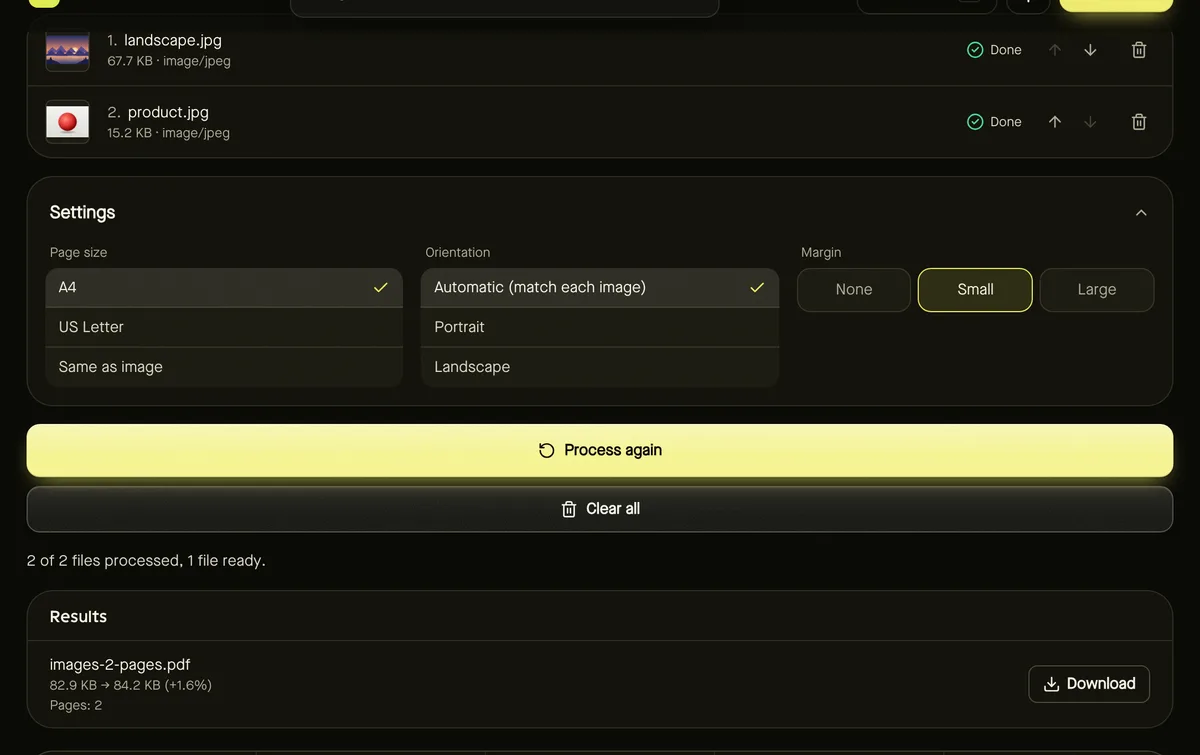Click the landscape.jpg file name

(x=173, y=41)
